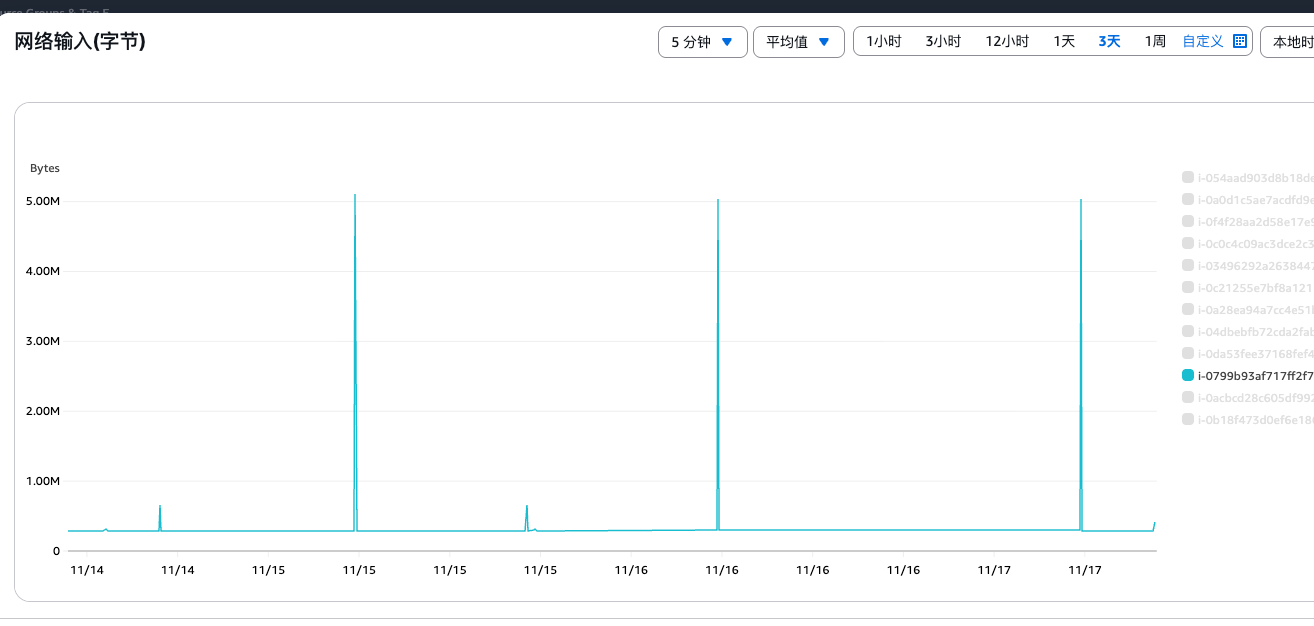Click legend marker for i-0b18f473d0ef6e18
Screen dimensions: 1314x626
coord(1188,419)
